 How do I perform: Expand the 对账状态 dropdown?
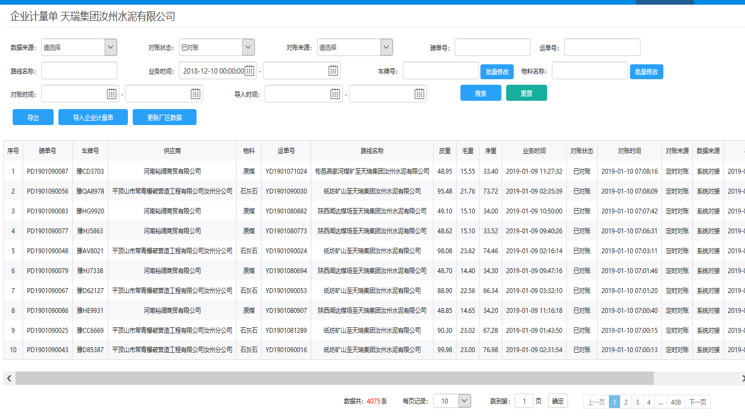[248, 47]
